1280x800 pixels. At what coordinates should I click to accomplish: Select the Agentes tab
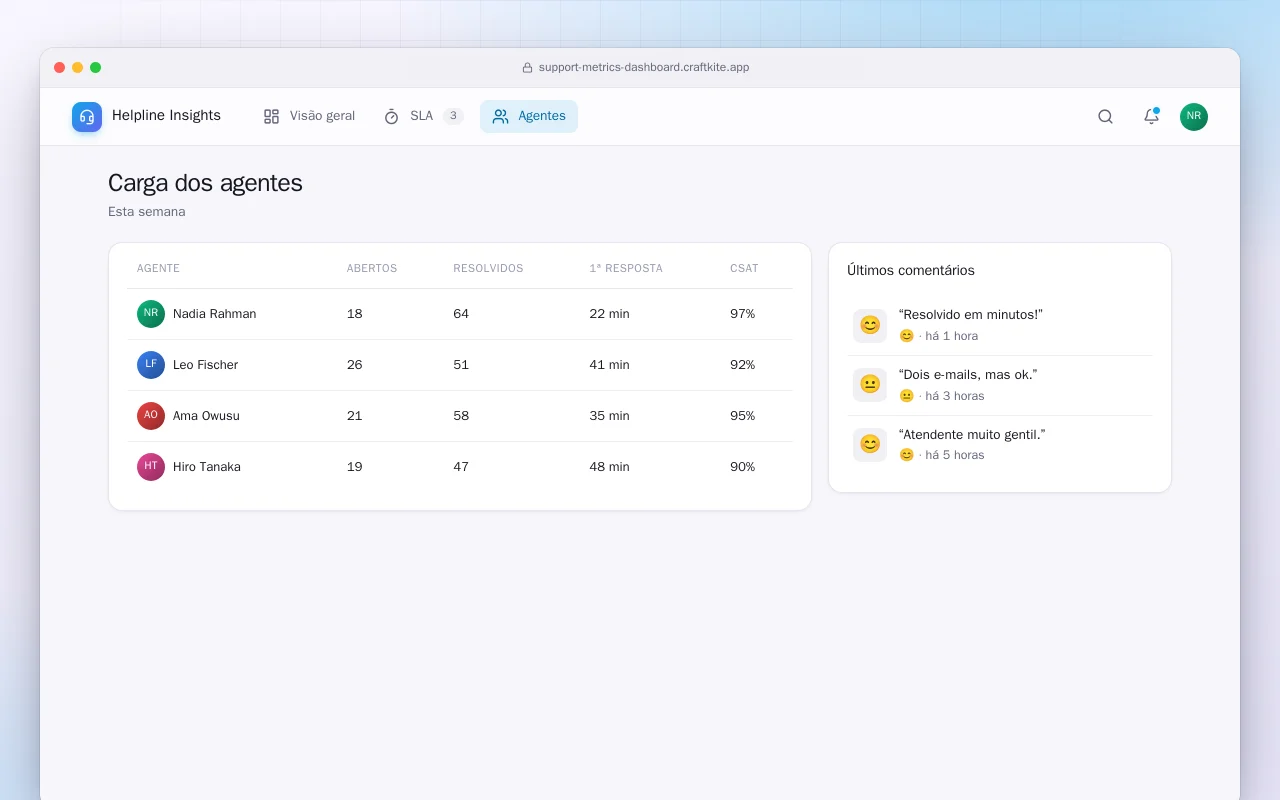click(529, 116)
